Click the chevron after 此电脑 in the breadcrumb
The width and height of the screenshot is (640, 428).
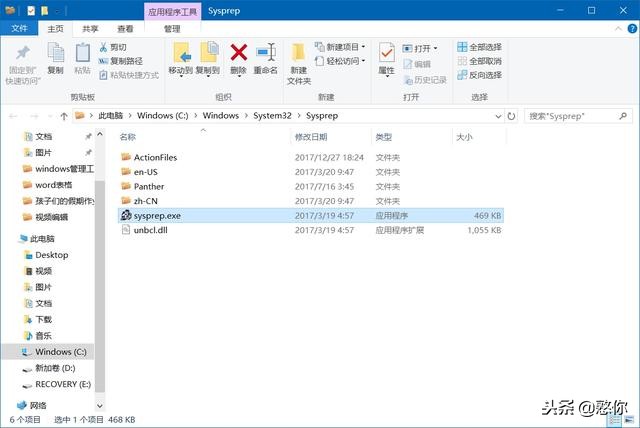pos(130,116)
